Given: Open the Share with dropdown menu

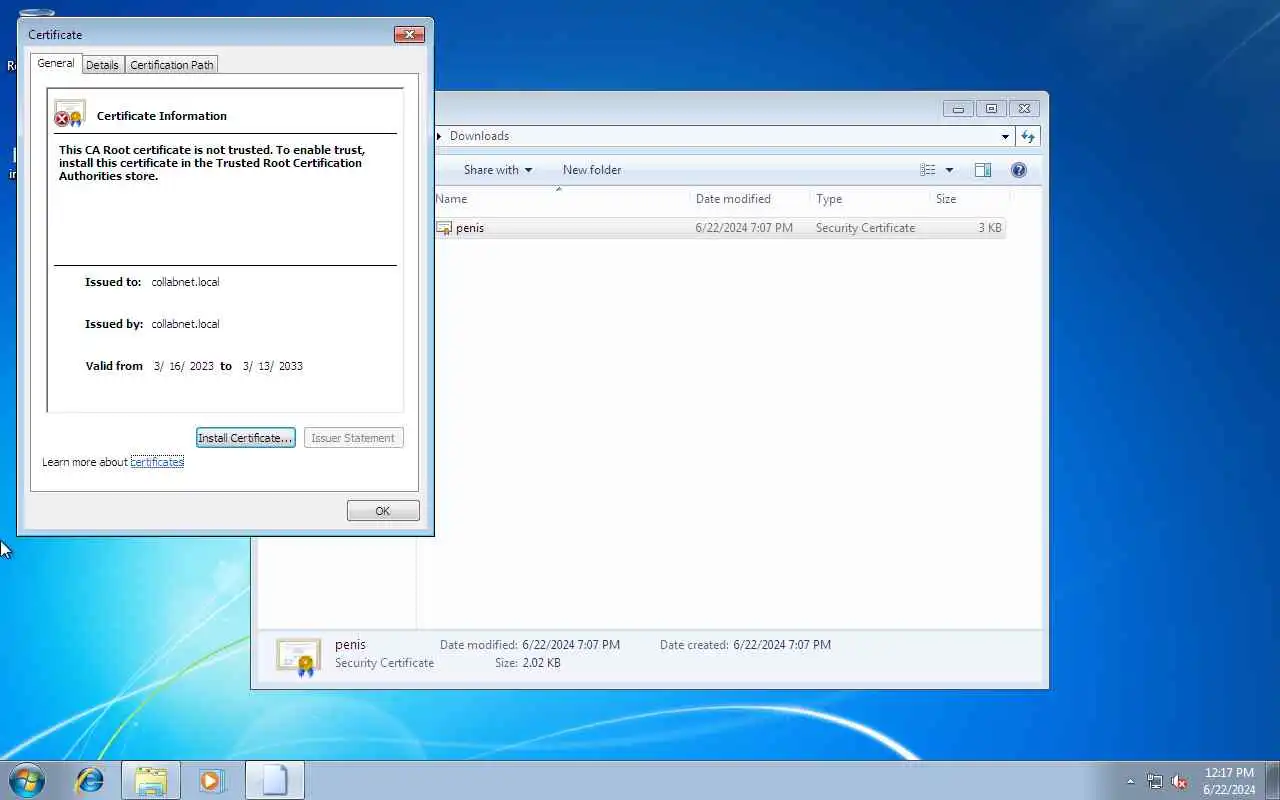Looking at the screenshot, I should pyautogui.click(x=498, y=170).
